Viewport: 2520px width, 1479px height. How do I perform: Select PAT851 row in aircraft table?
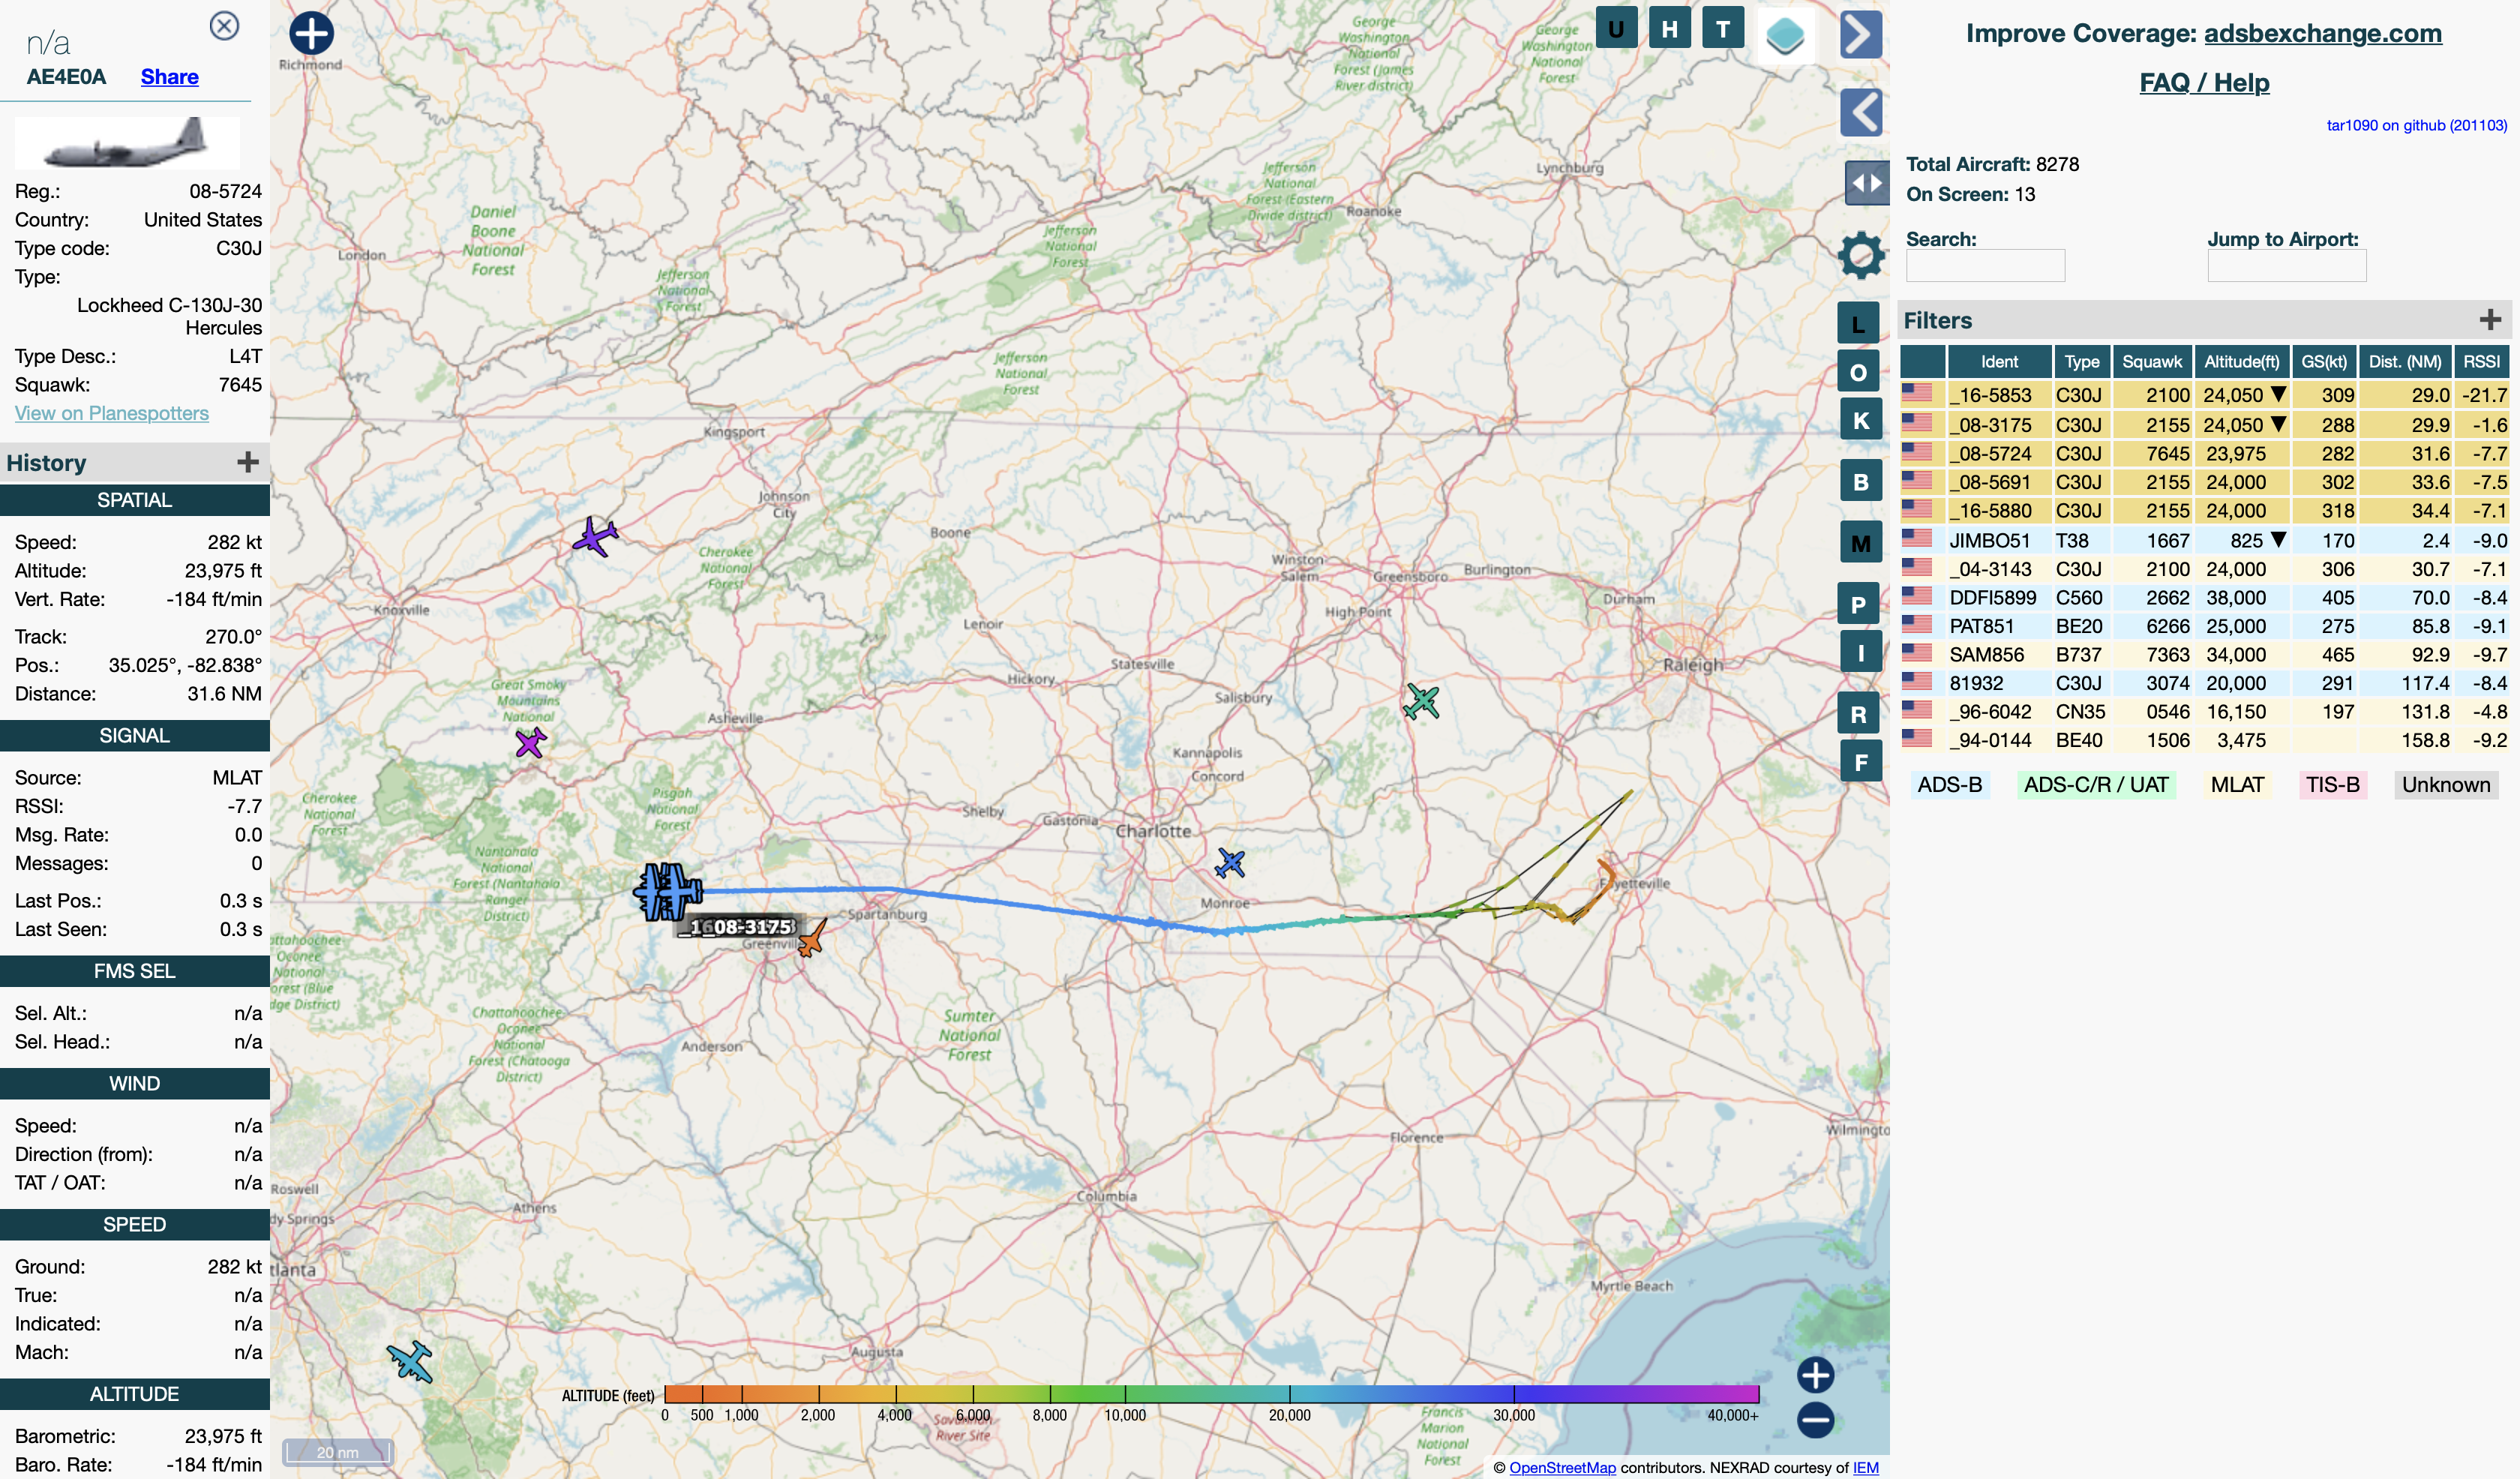tap(2204, 626)
